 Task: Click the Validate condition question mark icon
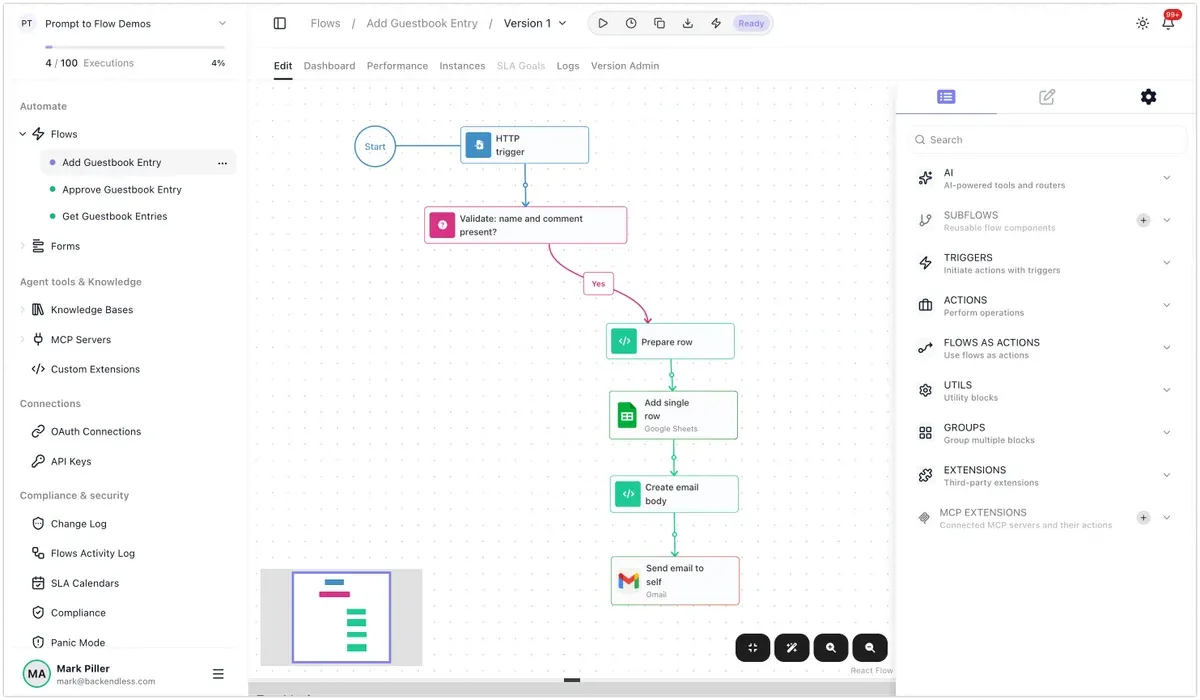pyautogui.click(x=442, y=225)
